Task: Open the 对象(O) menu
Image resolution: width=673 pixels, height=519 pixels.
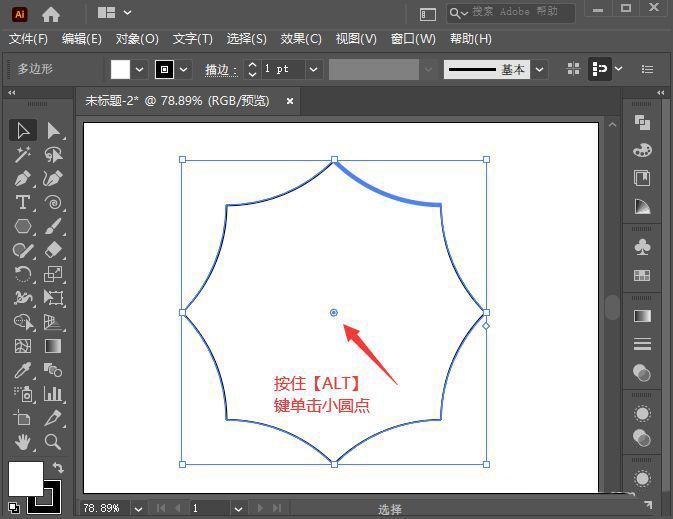Action: pyautogui.click(x=137, y=39)
